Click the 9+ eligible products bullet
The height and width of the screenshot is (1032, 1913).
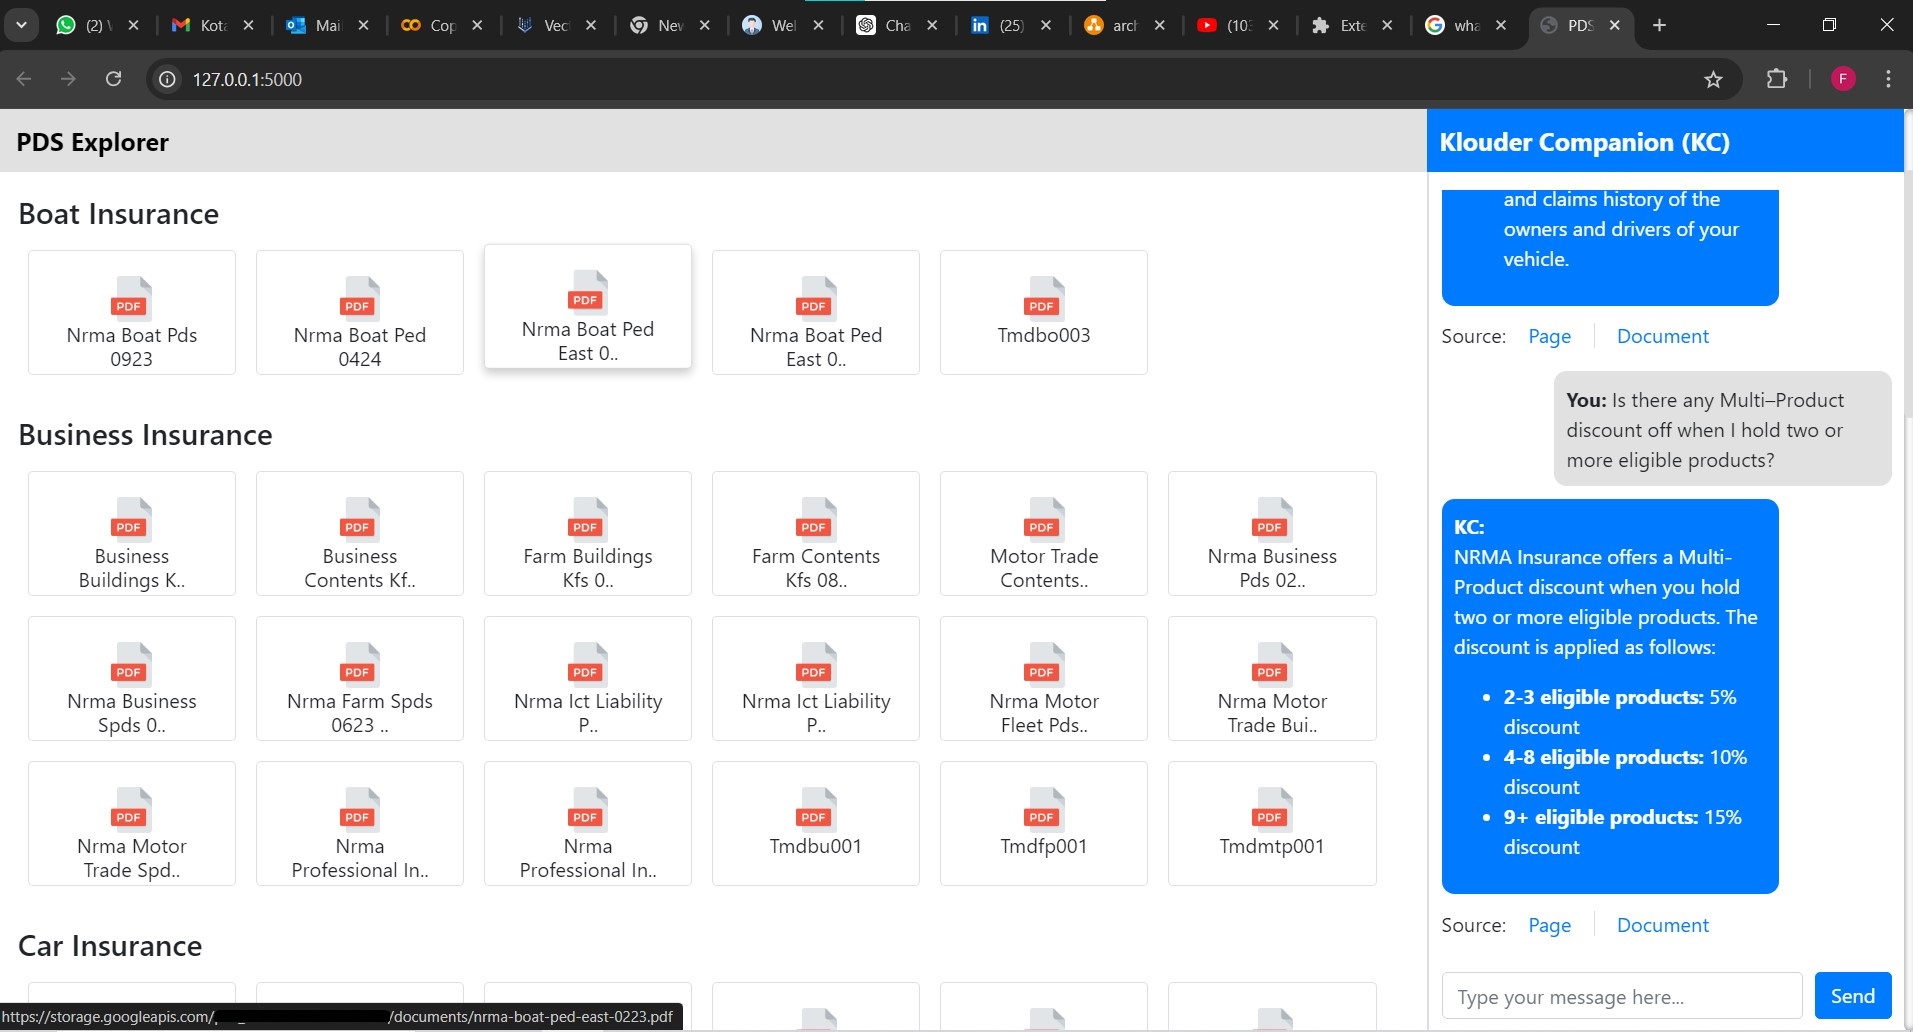click(1622, 832)
